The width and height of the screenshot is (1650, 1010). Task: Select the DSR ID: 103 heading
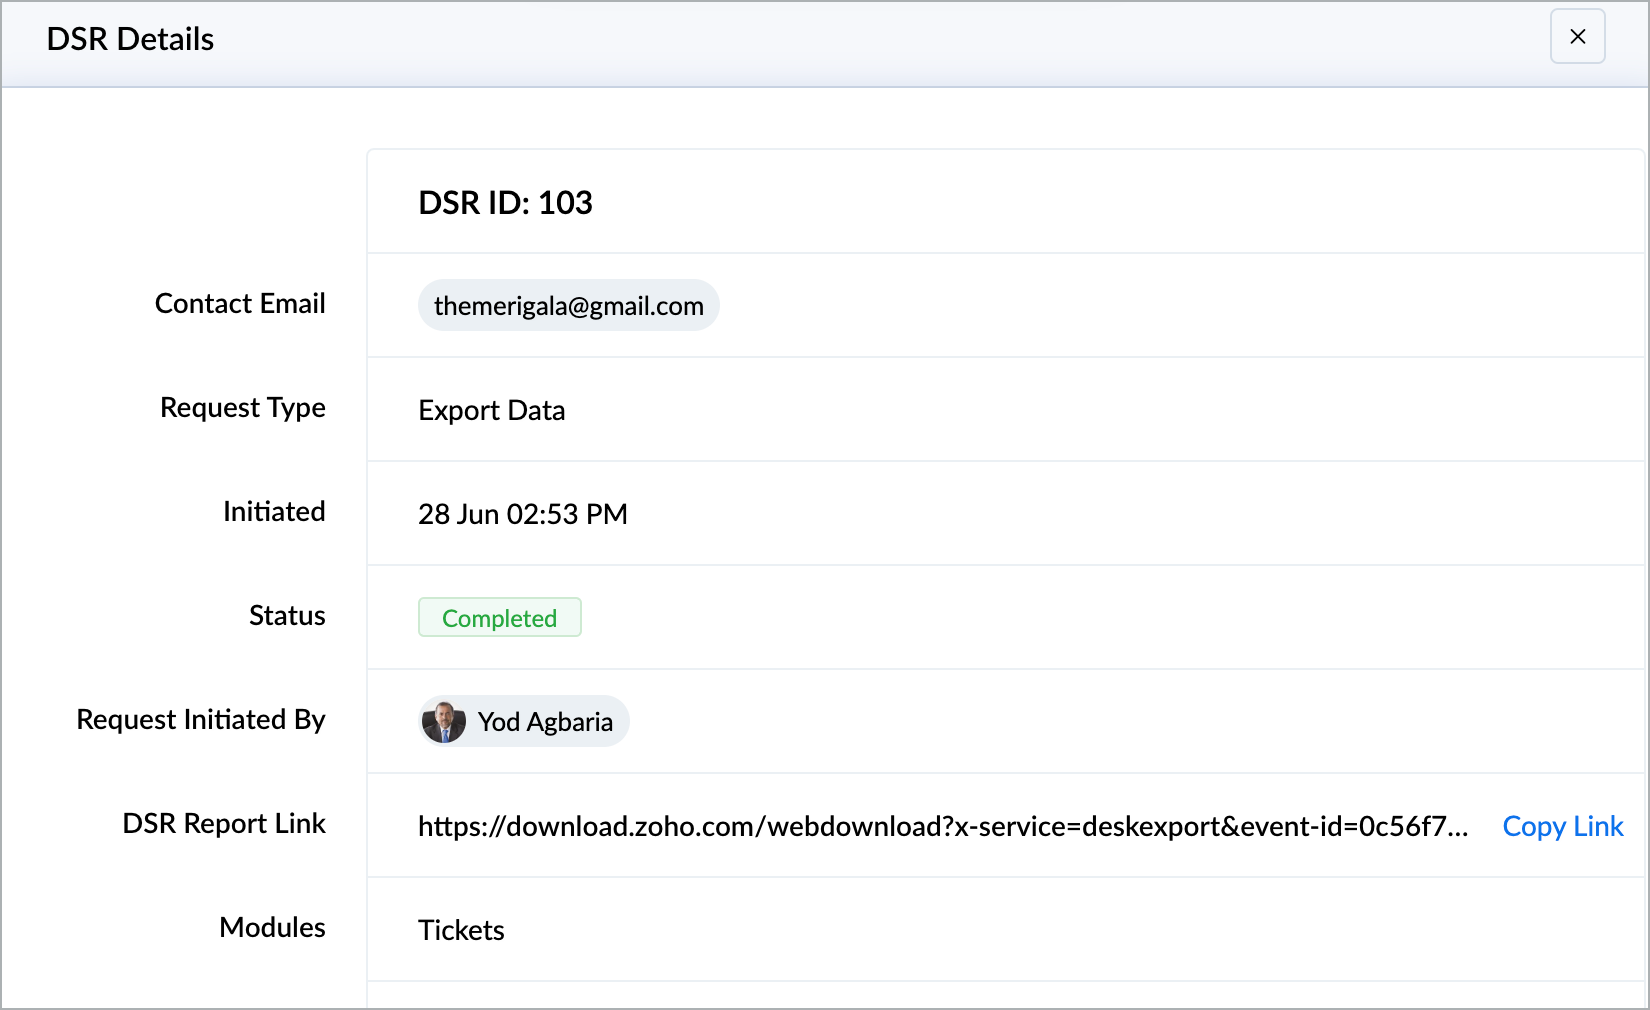[x=505, y=203]
